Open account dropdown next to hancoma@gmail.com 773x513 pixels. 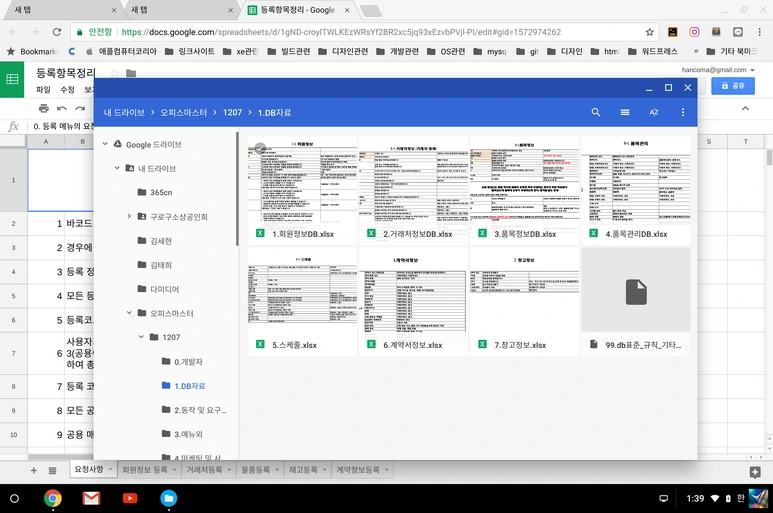point(752,70)
